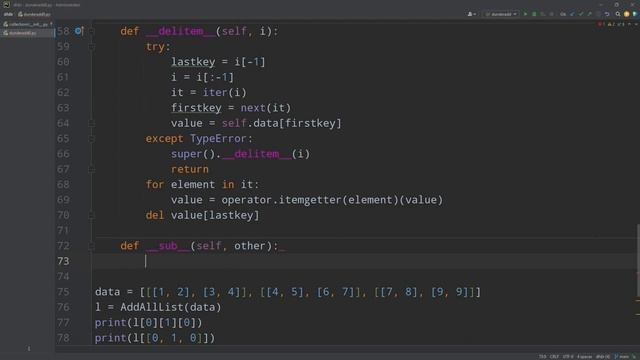640x360 pixels.
Task: Toggle fold marker on line 64
Action: click(x=91, y=123)
